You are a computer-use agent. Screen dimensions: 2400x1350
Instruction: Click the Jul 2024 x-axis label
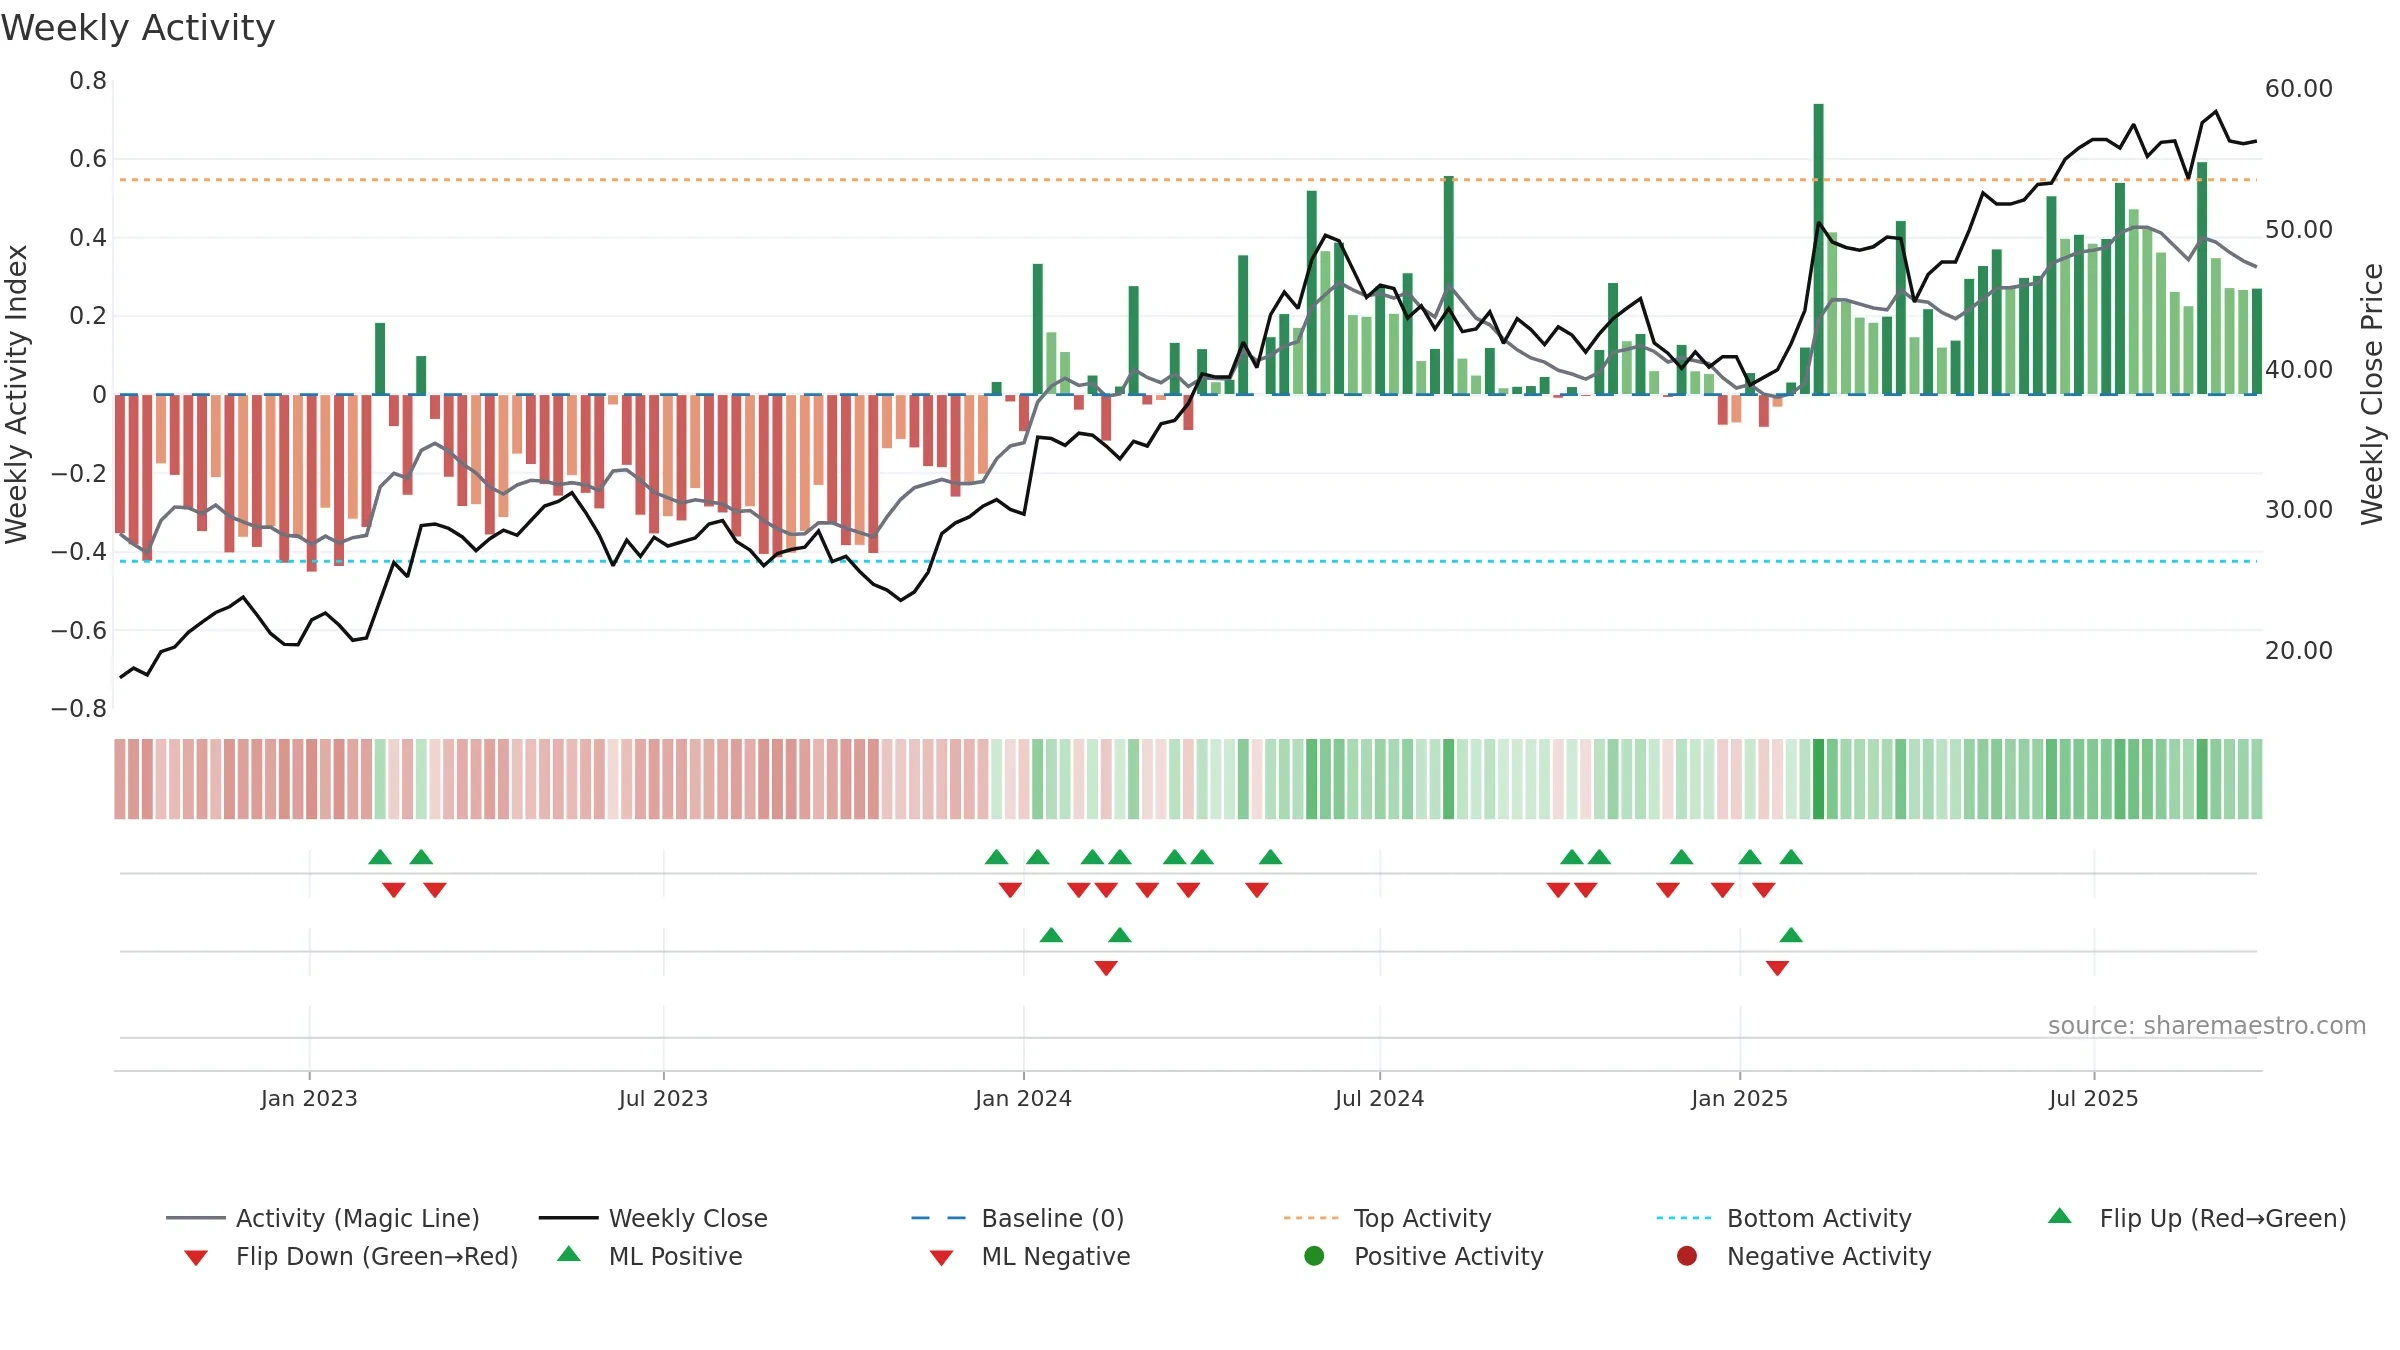1379,1098
